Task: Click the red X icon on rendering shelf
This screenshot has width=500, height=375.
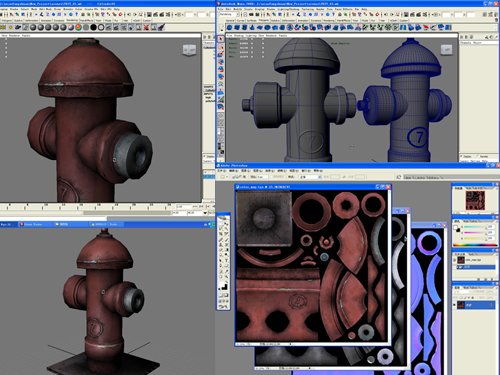Action: point(146,27)
